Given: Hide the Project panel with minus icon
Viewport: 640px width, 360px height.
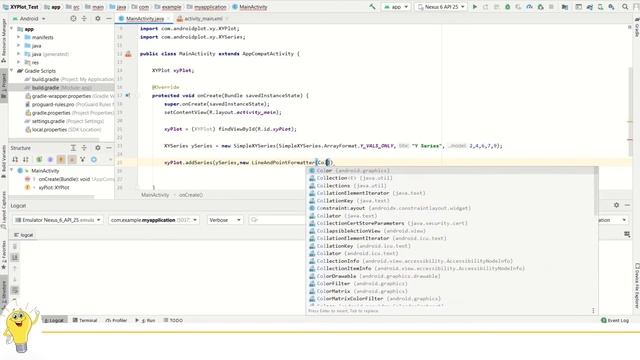Looking at the screenshot, I should [x=109, y=18].
